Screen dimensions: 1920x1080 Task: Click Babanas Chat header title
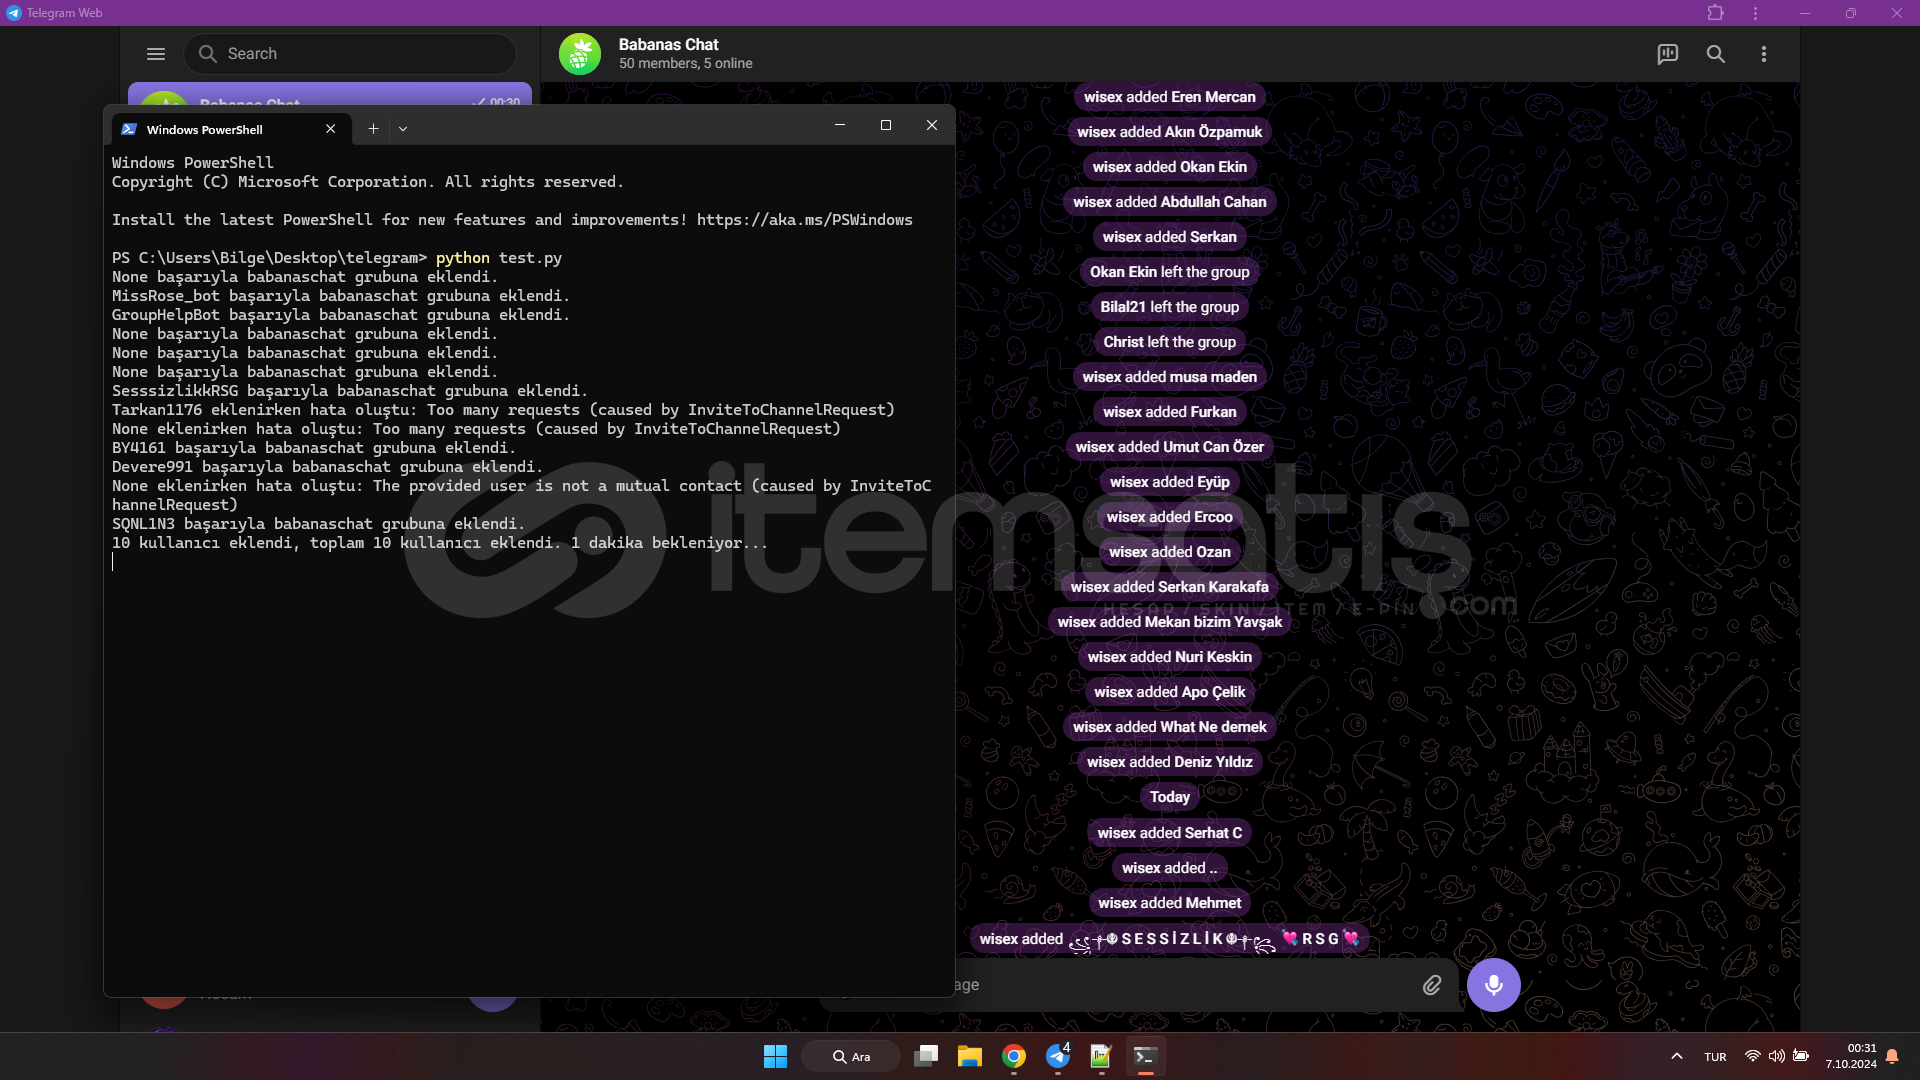click(x=668, y=45)
